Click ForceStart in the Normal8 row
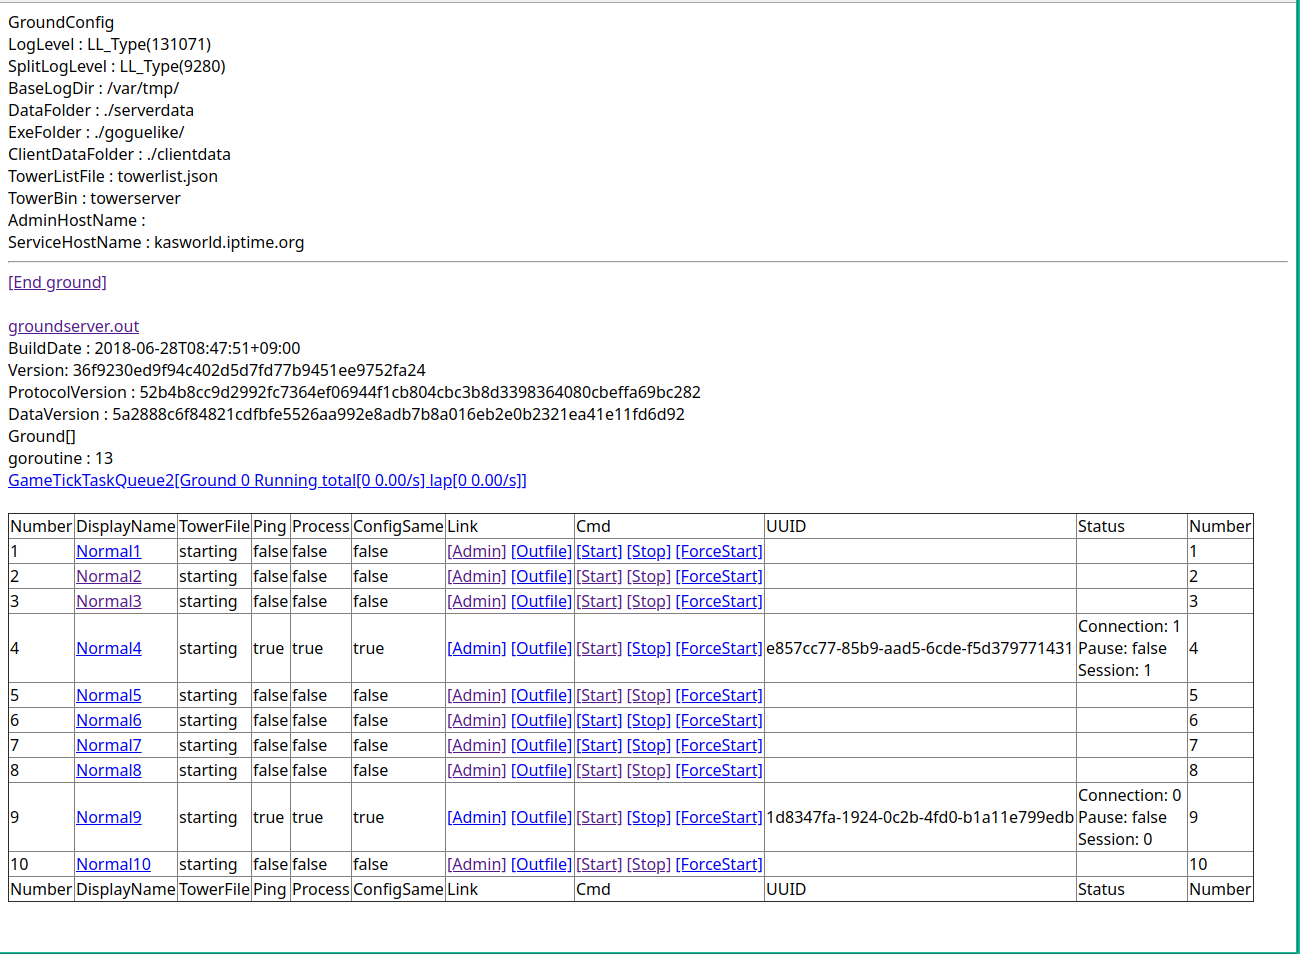The width and height of the screenshot is (1300, 954). pos(719,770)
